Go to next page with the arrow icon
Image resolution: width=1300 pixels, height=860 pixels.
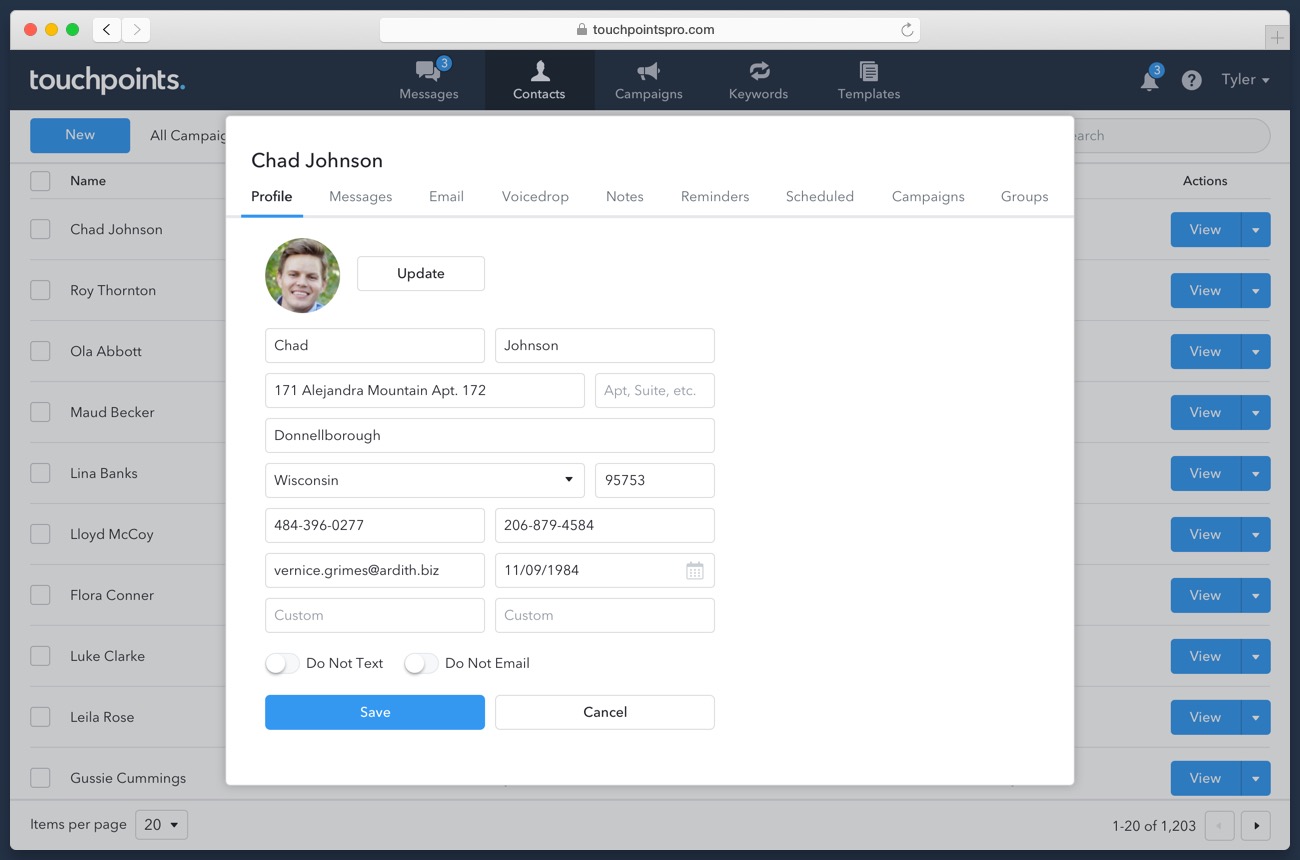click(1256, 825)
